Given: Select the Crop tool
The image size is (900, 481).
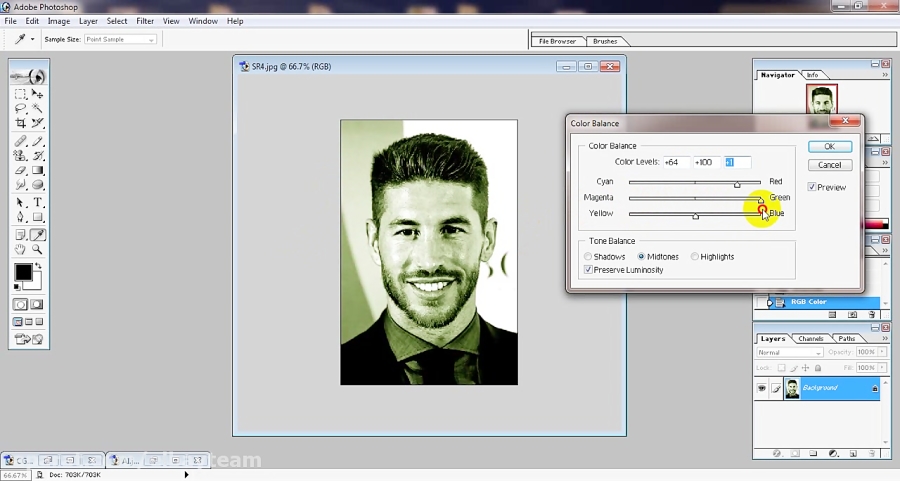Looking at the screenshot, I should click(x=21, y=123).
